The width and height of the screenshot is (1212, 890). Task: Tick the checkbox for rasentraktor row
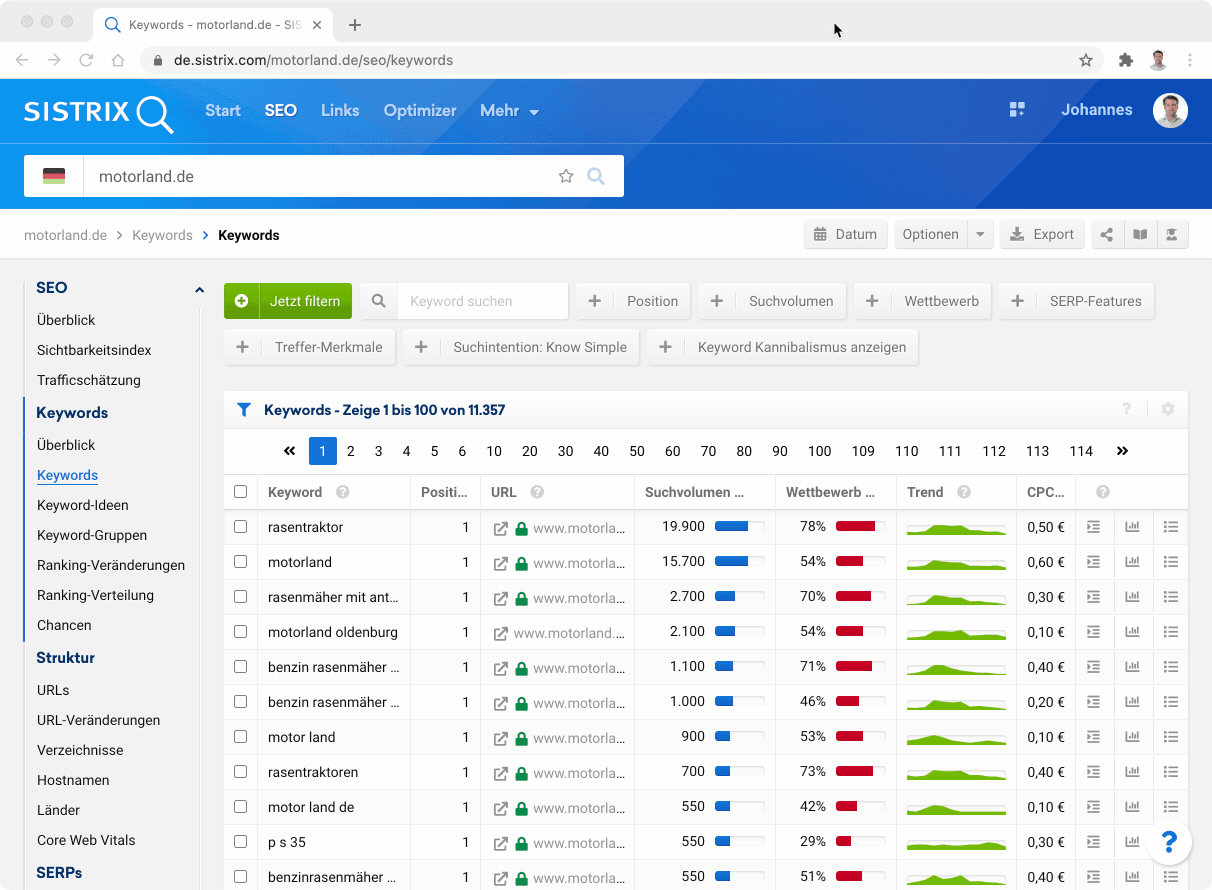click(x=240, y=527)
